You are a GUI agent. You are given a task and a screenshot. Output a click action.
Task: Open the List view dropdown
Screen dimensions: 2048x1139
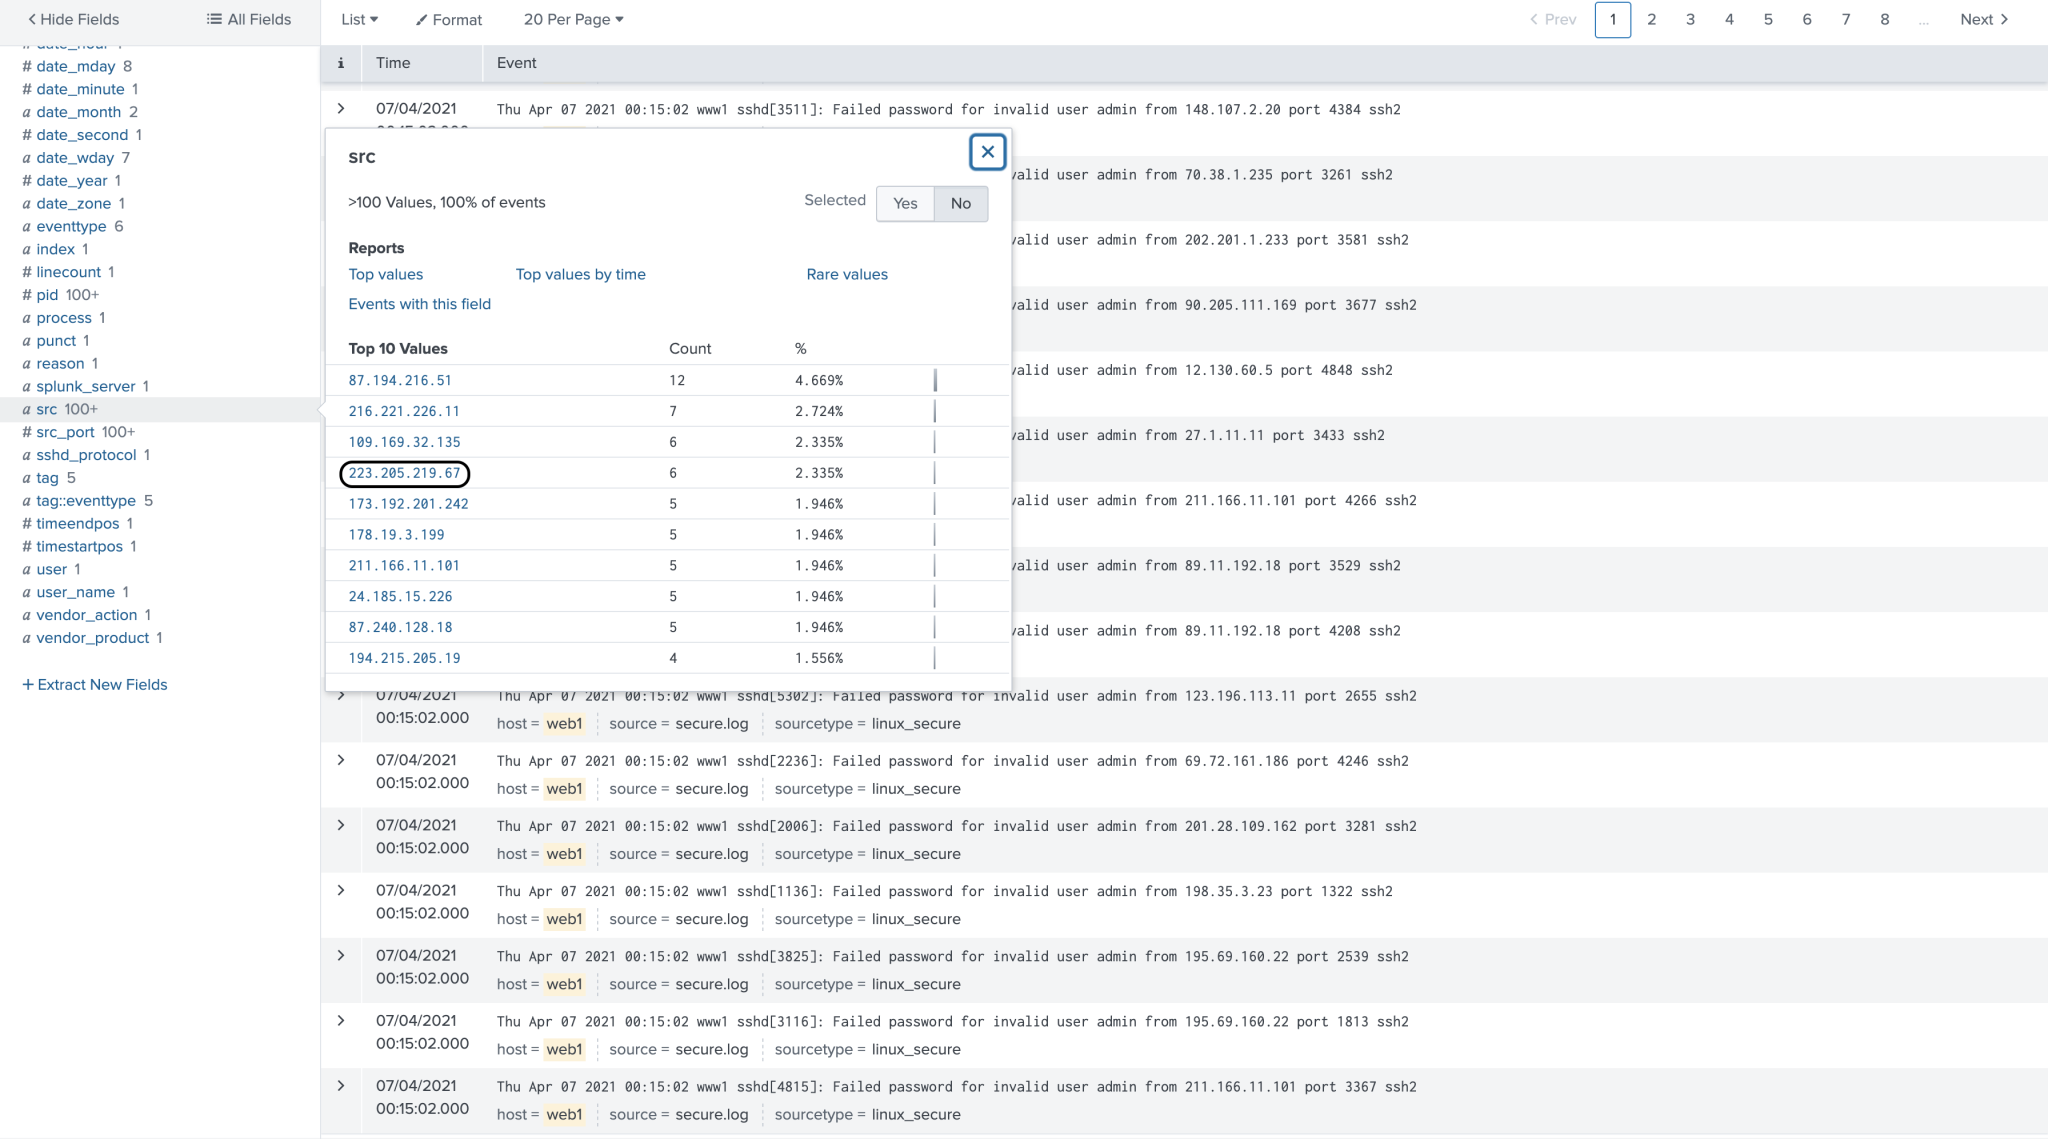(x=358, y=19)
